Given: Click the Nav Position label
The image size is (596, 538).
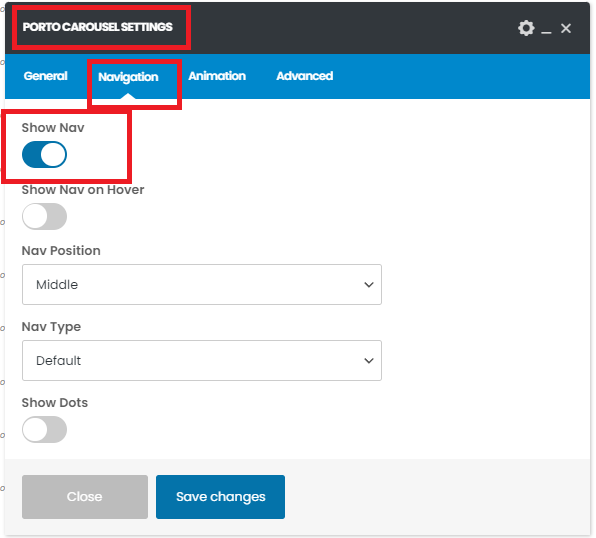Looking at the screenshot, I should pyautogui.click(x=61, y=251).
